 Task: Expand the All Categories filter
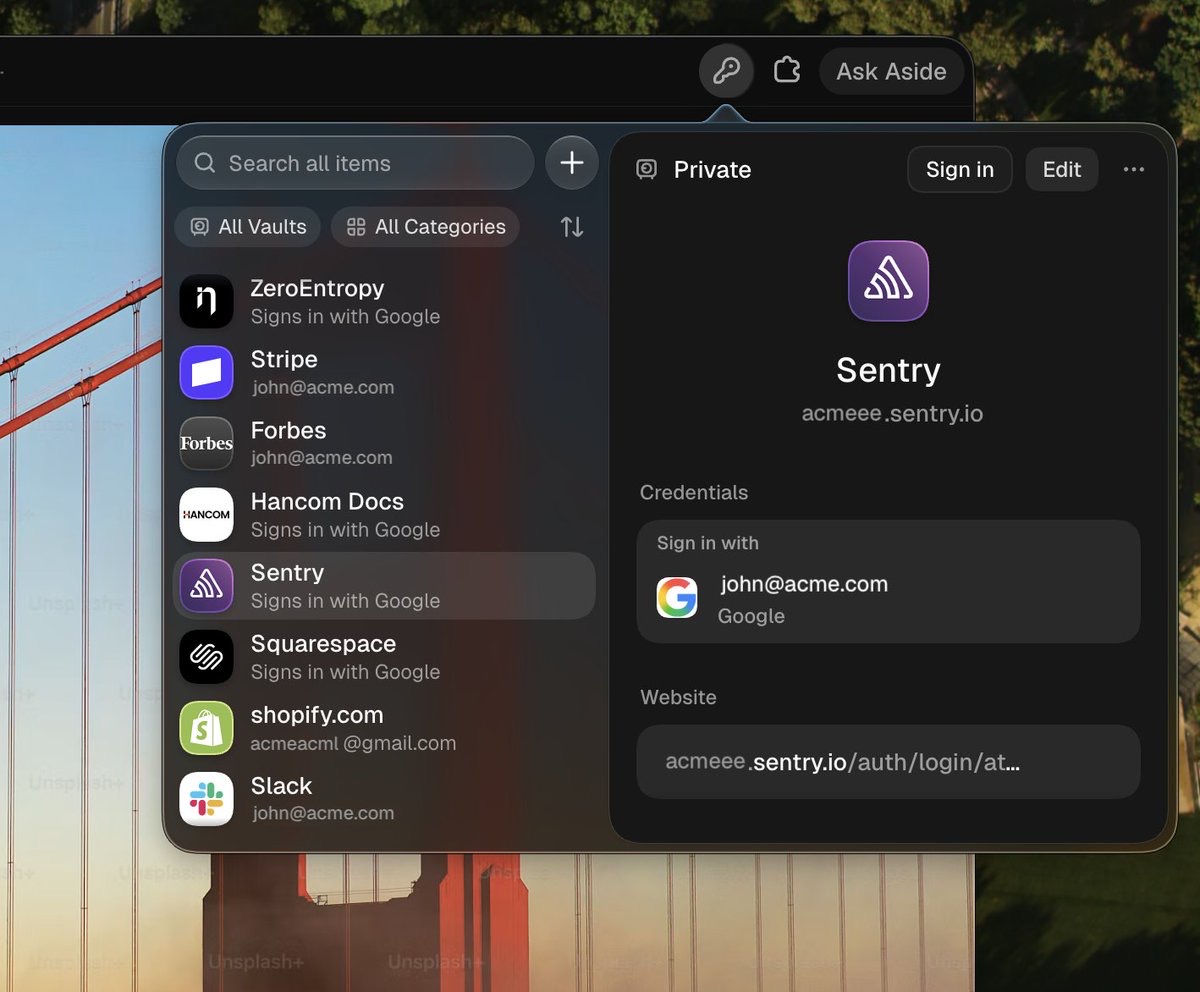click(425, 227)
